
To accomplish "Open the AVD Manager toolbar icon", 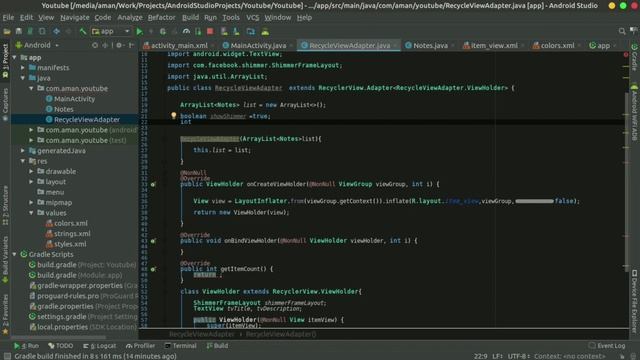I will tap(224, 31).
